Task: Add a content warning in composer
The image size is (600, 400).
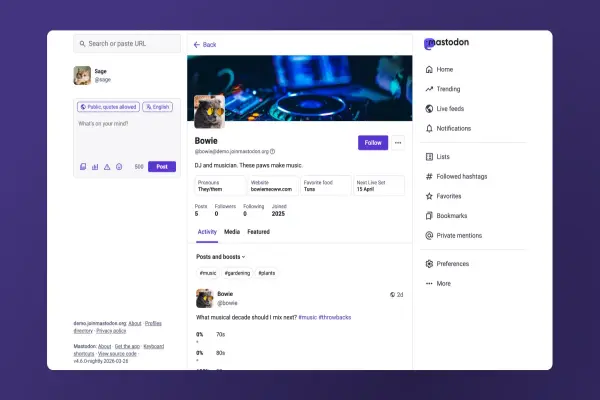Action: coord(107,167)
